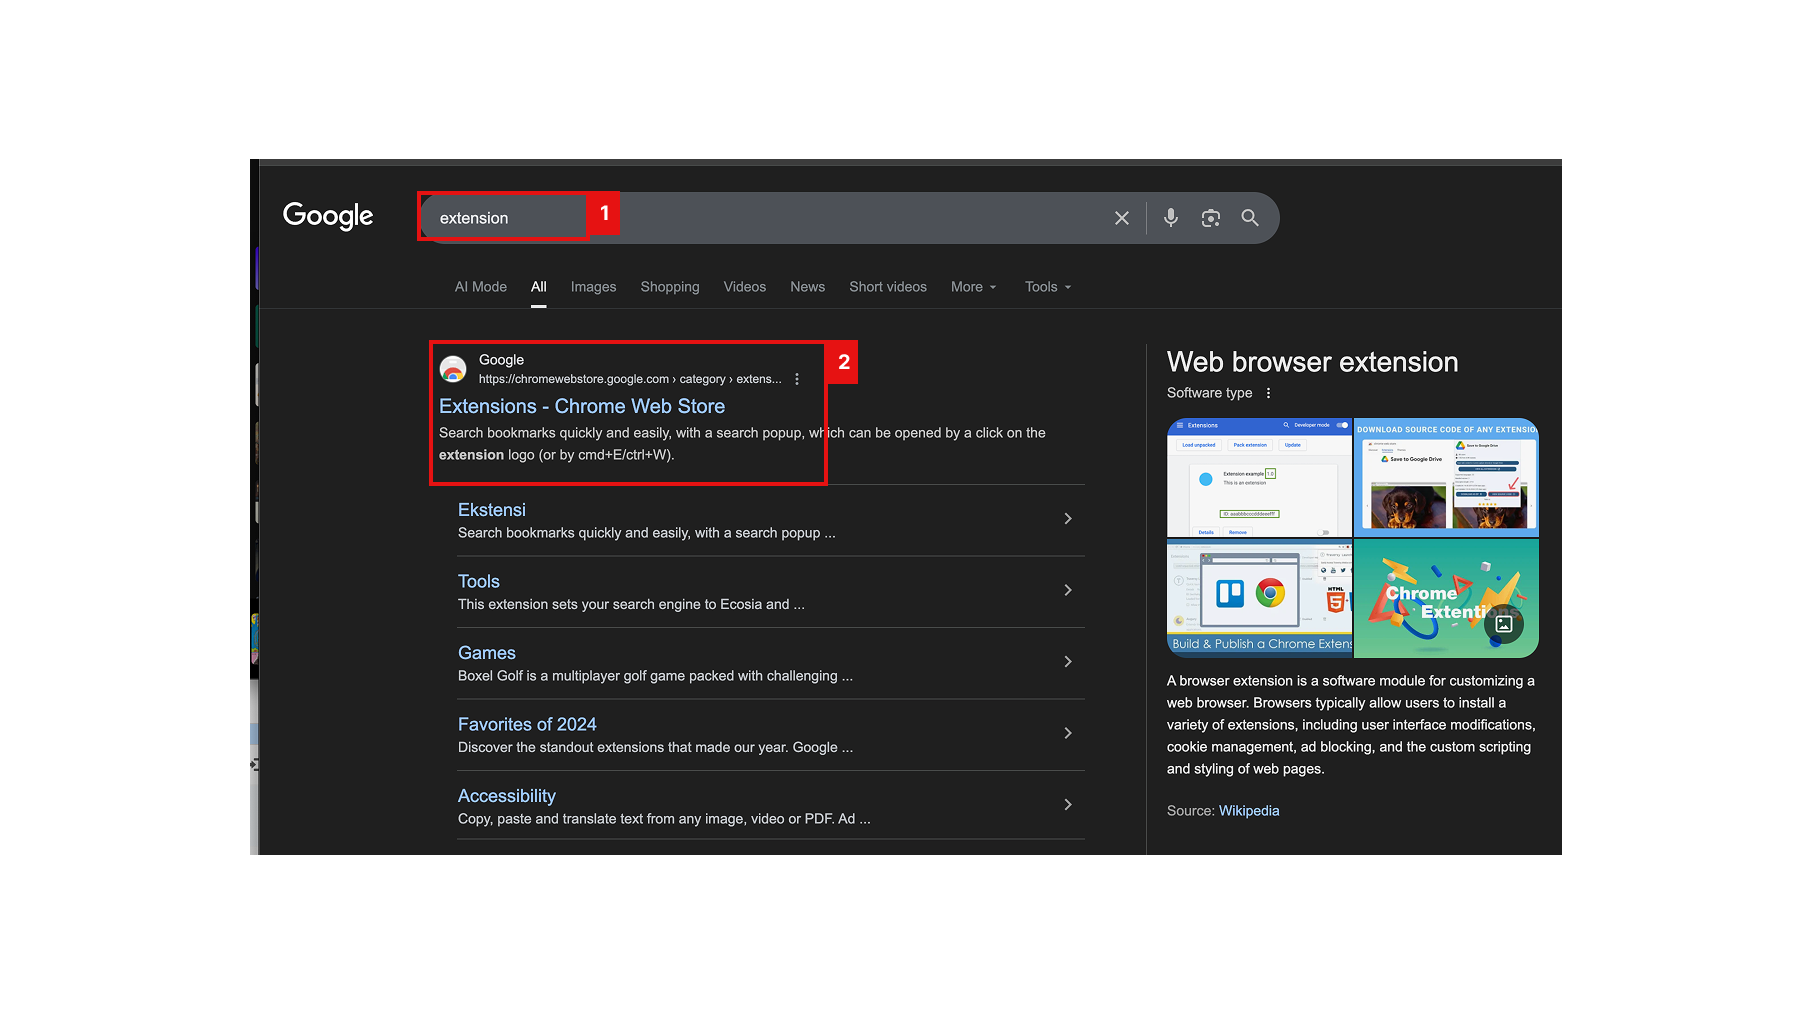Open the Favorites of 2024 sitelink
Image resolution: width=1813 pixels, height=1014 pixels.
tap(527, 724)
